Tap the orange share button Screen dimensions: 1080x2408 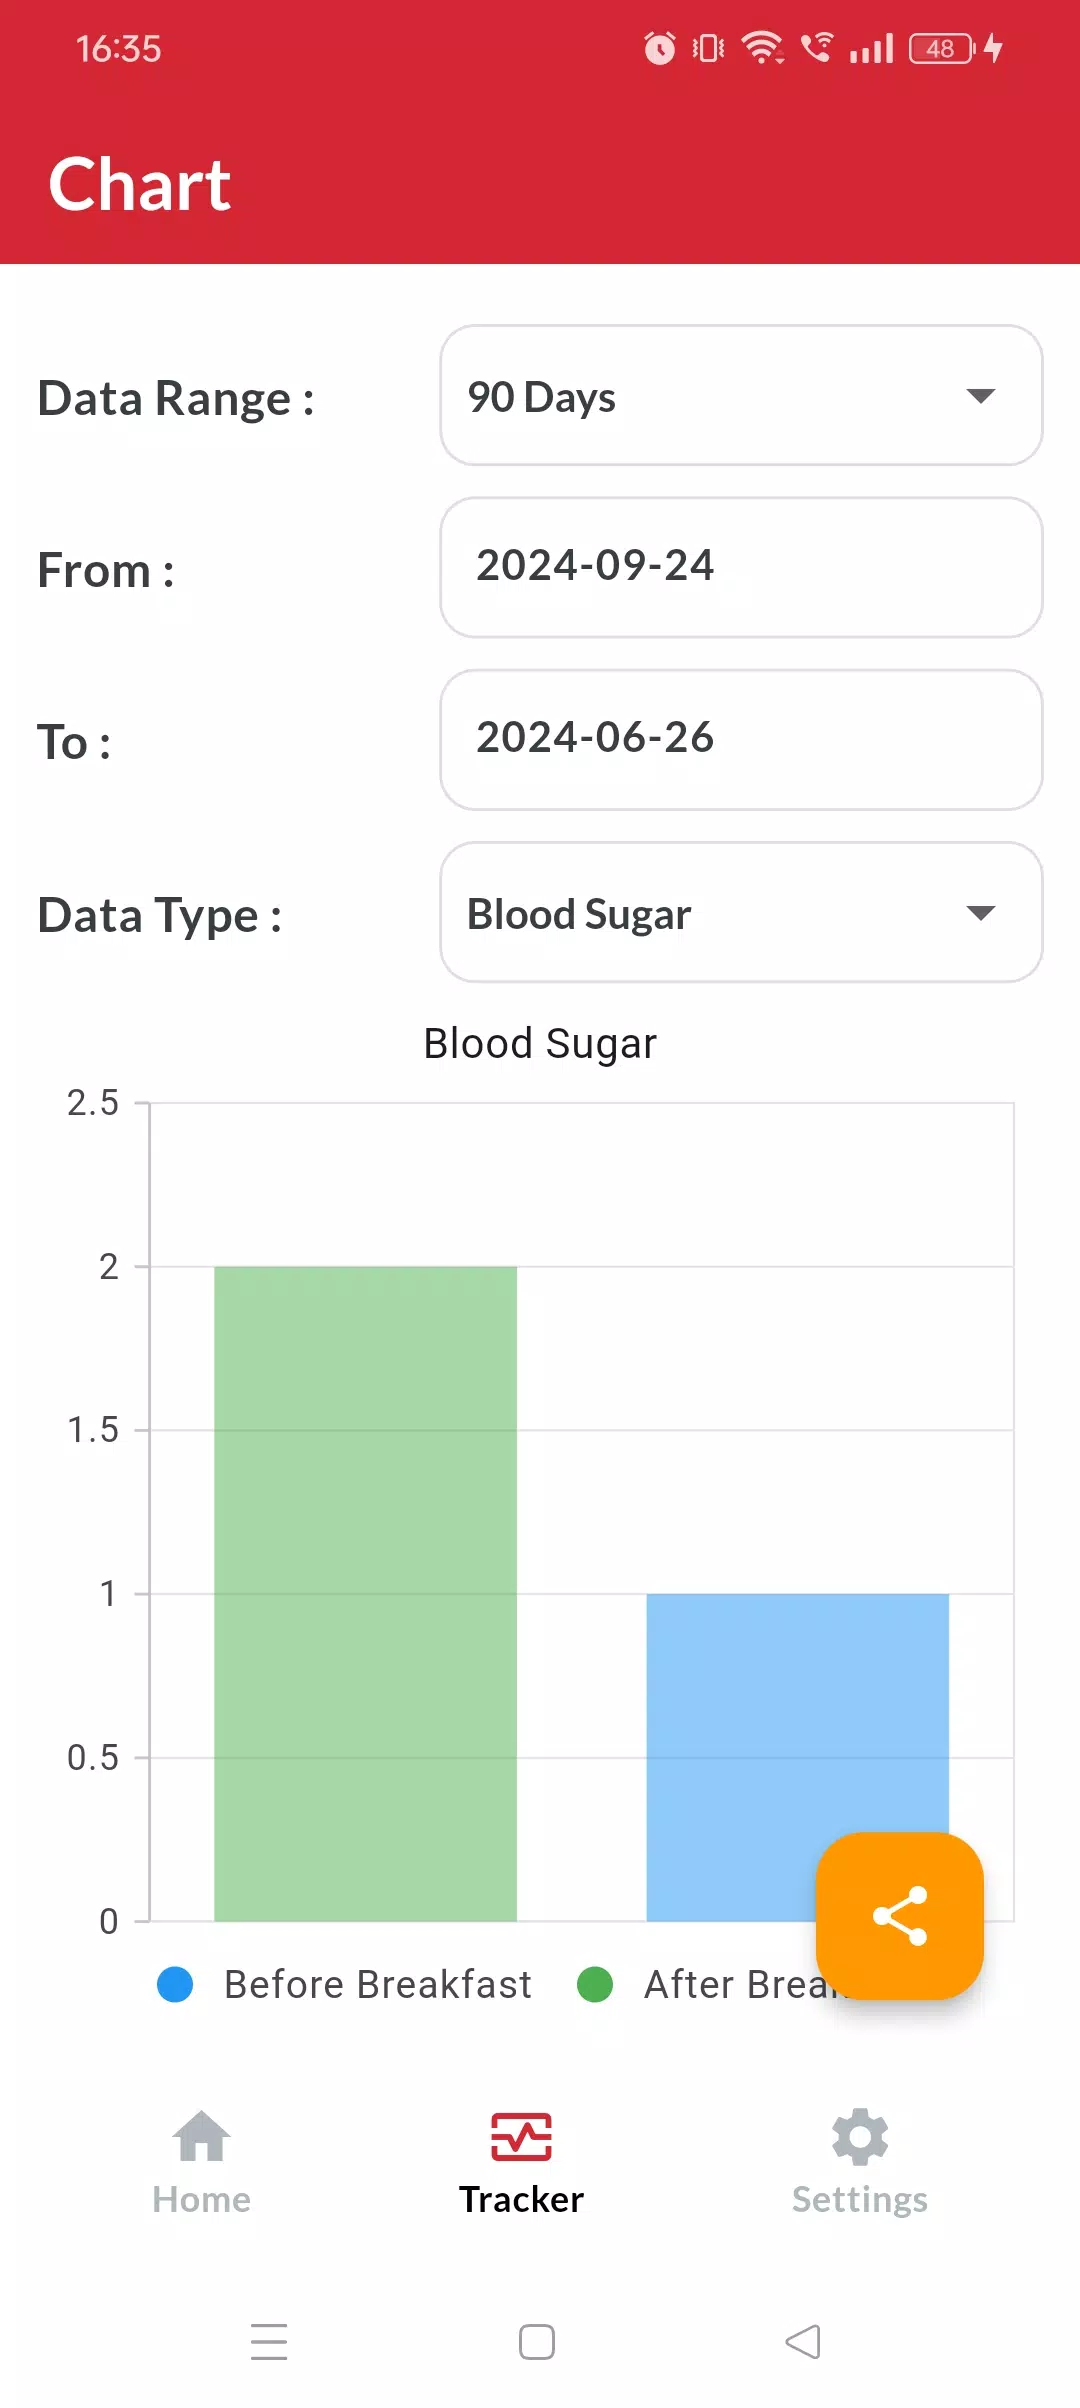[899, 1915]
